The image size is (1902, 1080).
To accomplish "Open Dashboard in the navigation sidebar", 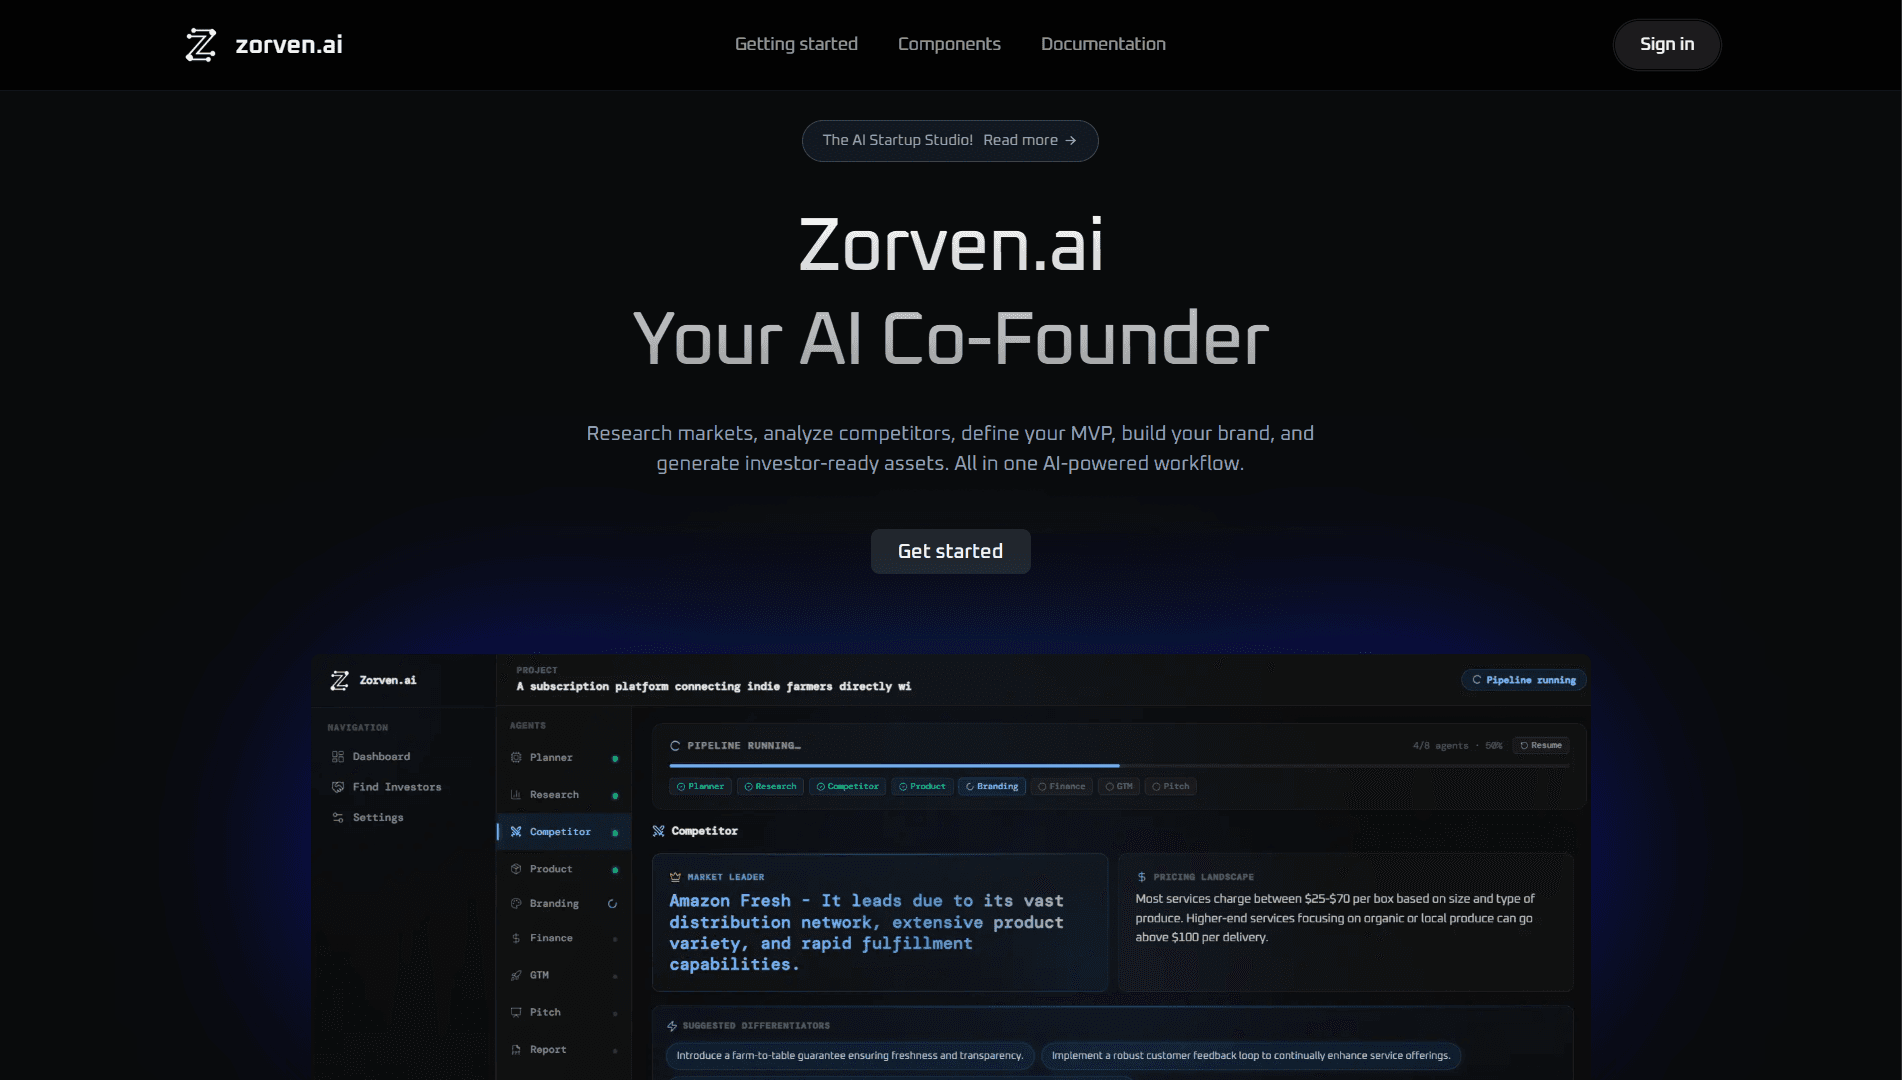I will coord(381,757).
